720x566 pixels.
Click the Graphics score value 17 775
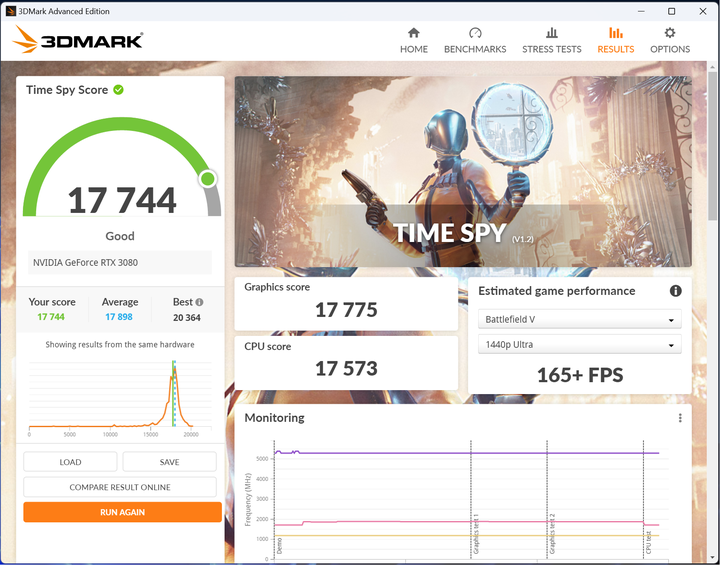coord(346,310)
